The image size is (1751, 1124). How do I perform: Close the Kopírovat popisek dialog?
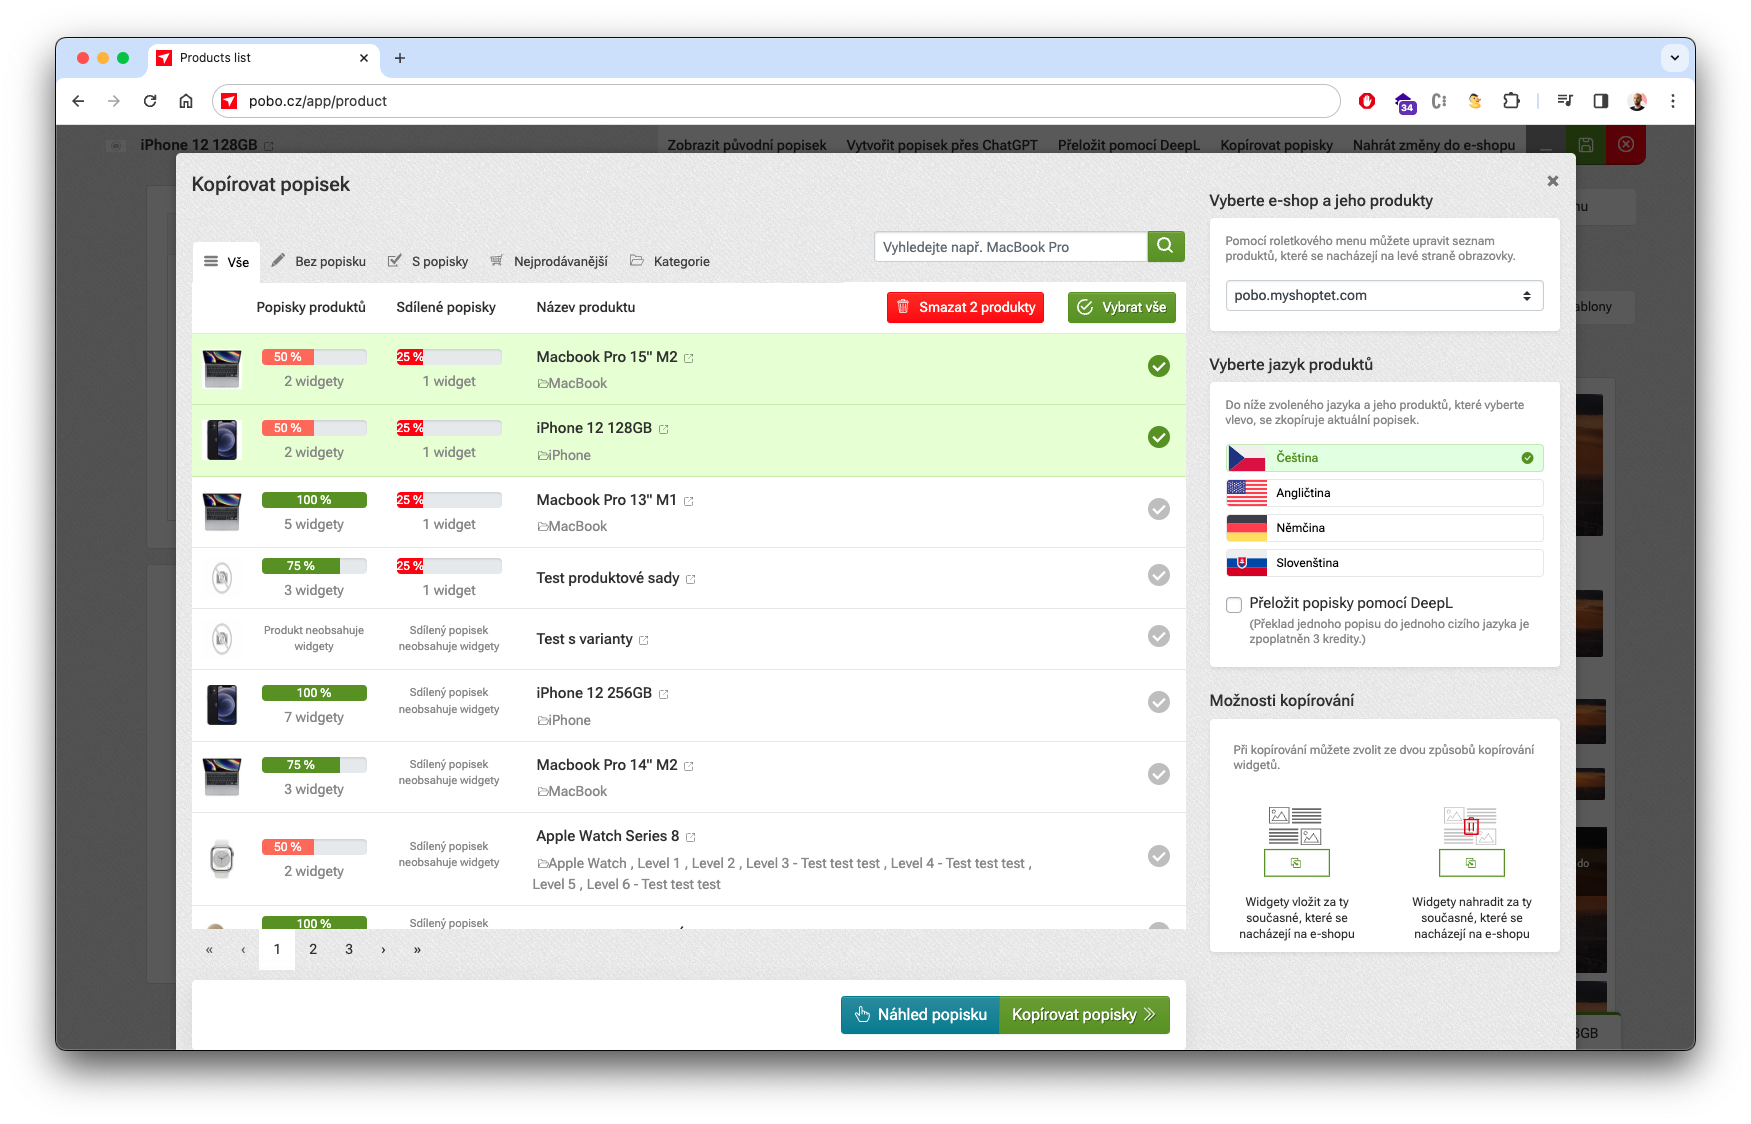point(1553,181)
